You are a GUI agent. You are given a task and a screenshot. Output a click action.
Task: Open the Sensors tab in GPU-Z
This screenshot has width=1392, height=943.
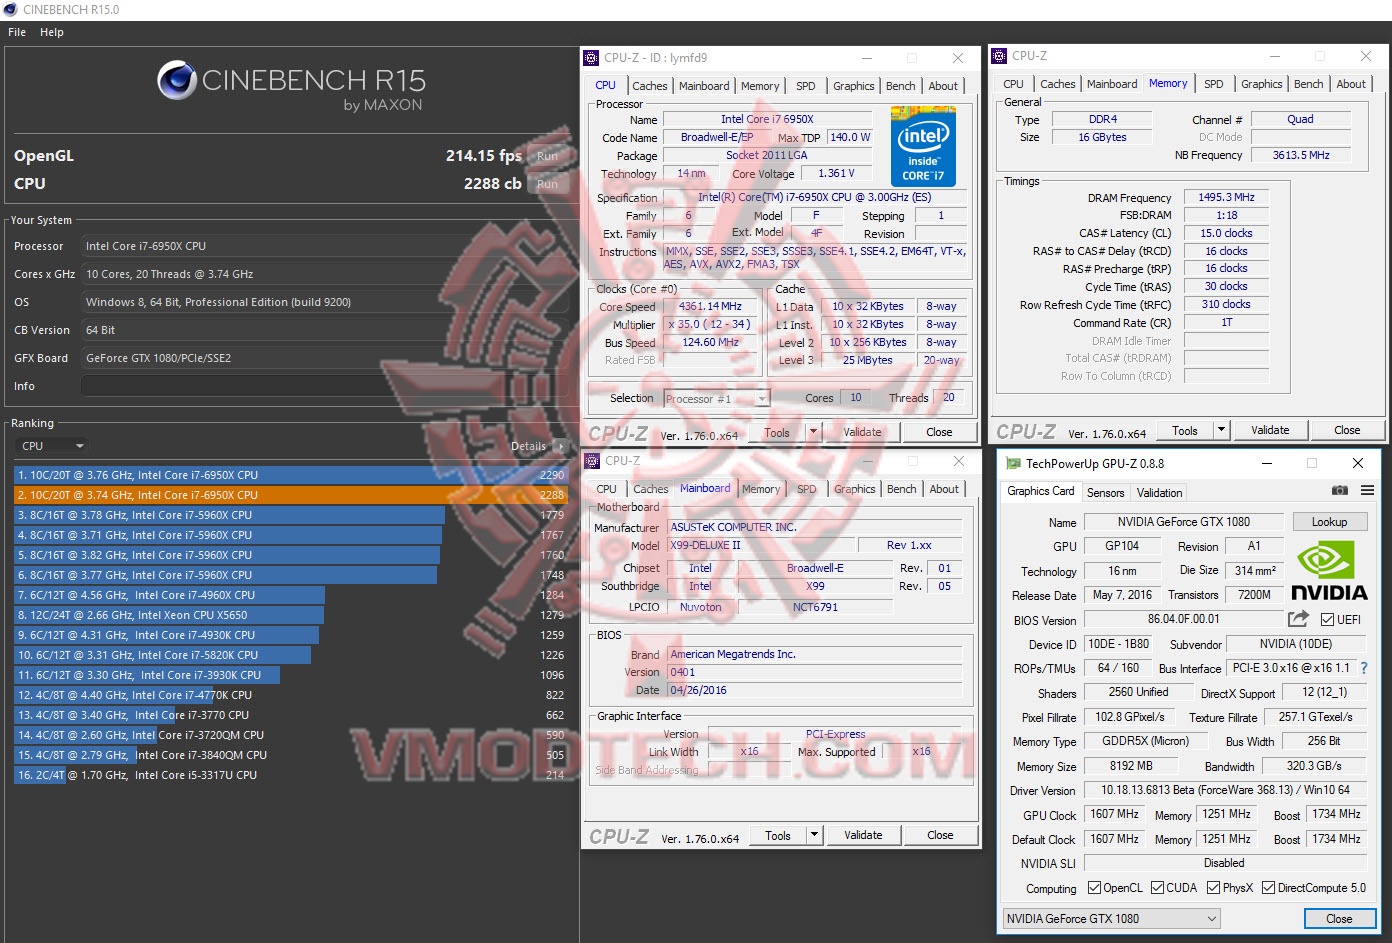[x=1106, y=492]
